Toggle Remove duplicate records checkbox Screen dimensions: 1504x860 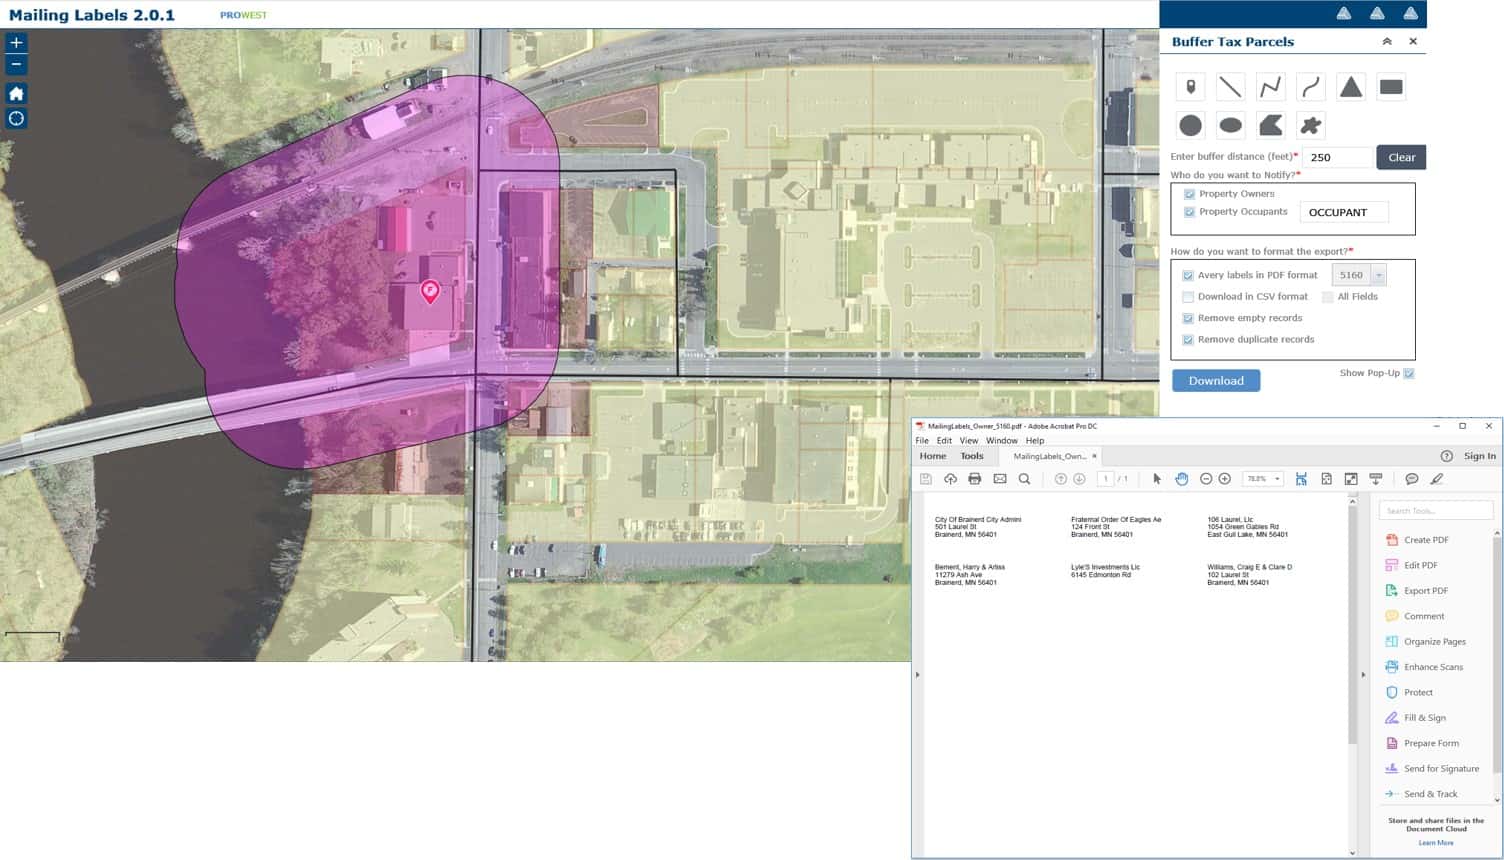tap(1188, 340)
